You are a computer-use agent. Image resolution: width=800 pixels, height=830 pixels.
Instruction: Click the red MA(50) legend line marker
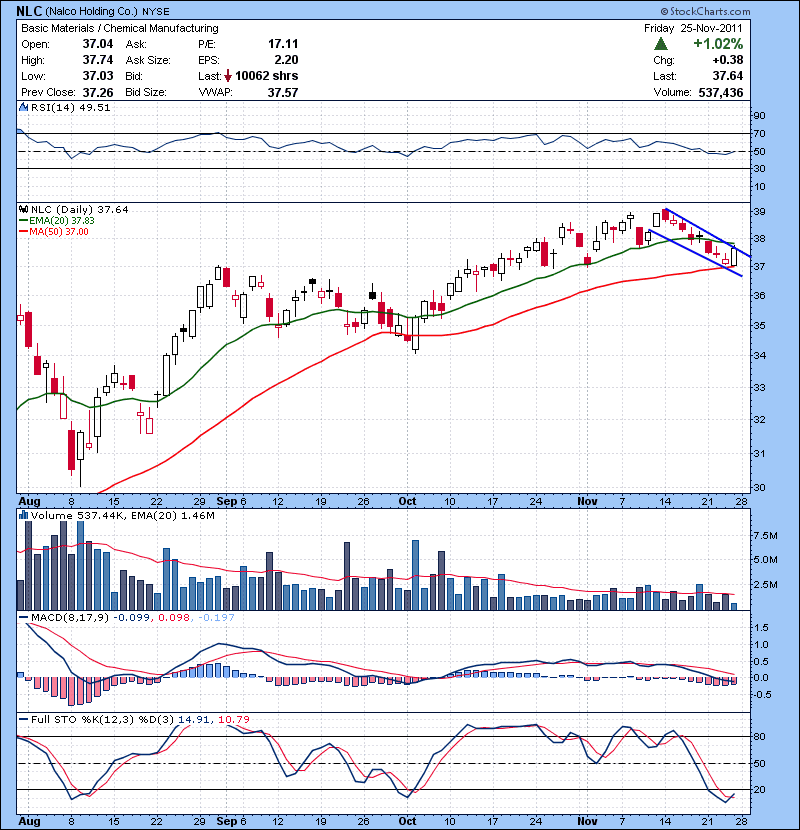pyautogui.click(x=23, y=232)
